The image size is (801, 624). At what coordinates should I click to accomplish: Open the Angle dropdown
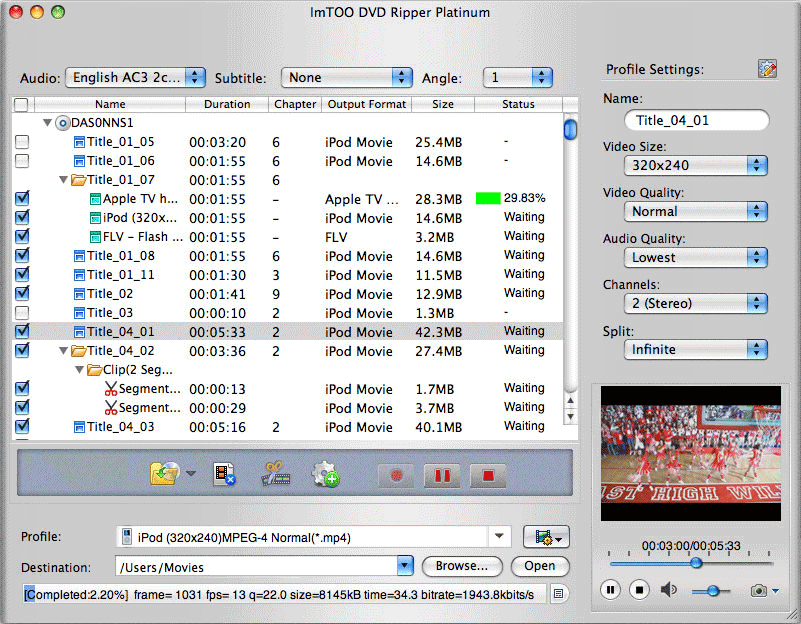coord(517,78)
